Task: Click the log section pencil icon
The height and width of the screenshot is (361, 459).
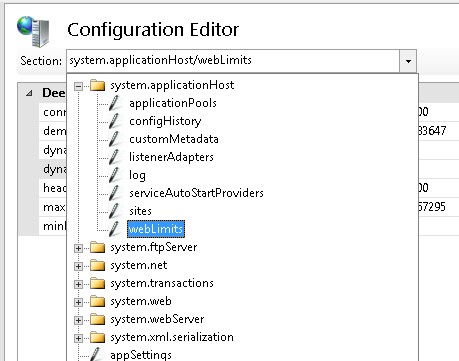Action: 115,175
